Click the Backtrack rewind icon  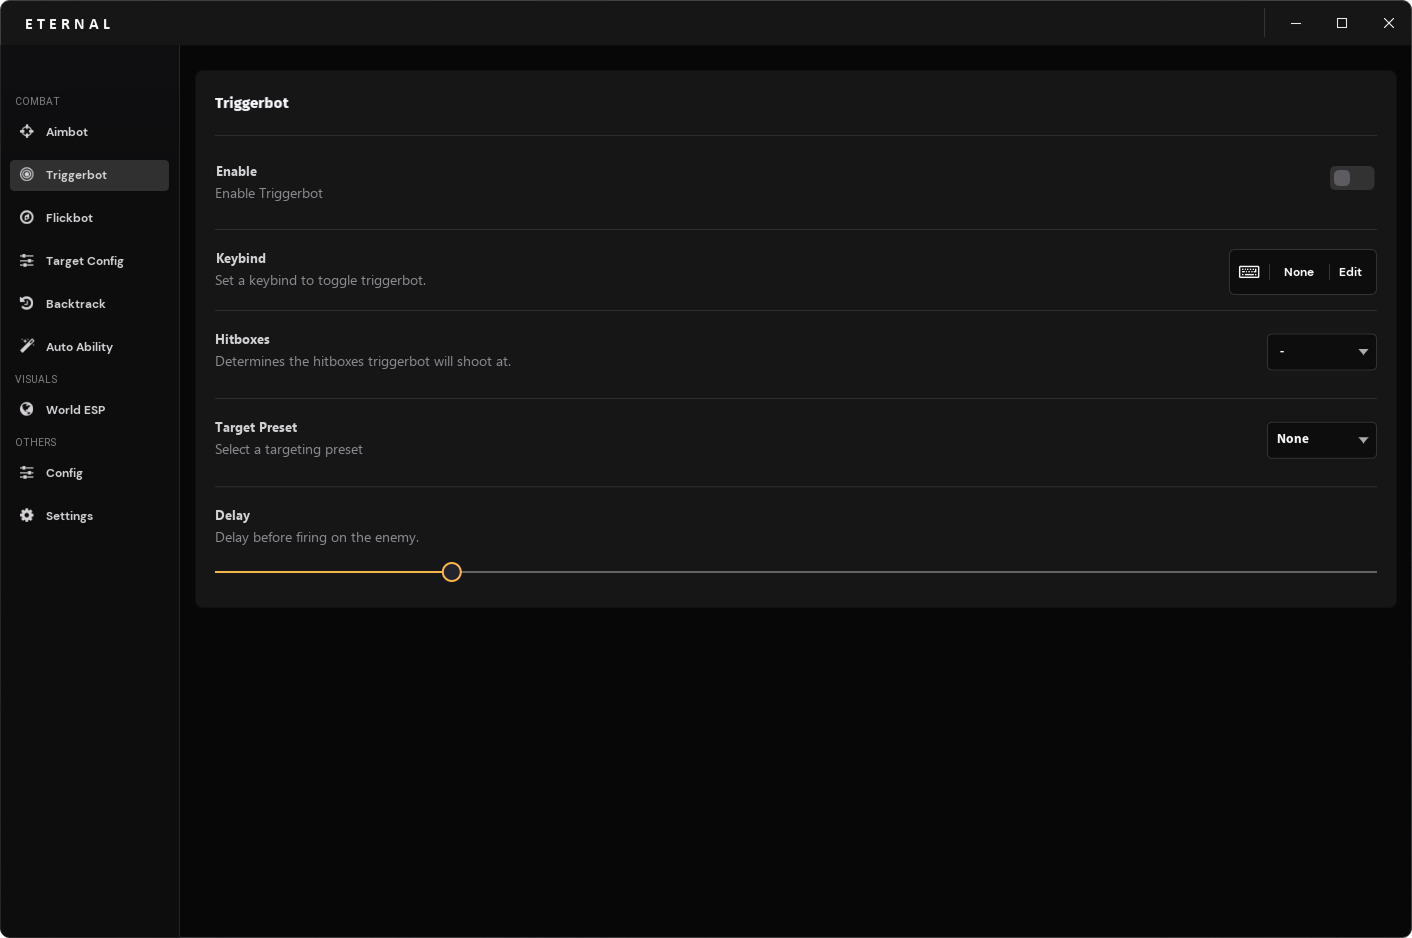(x=27, y=304)
